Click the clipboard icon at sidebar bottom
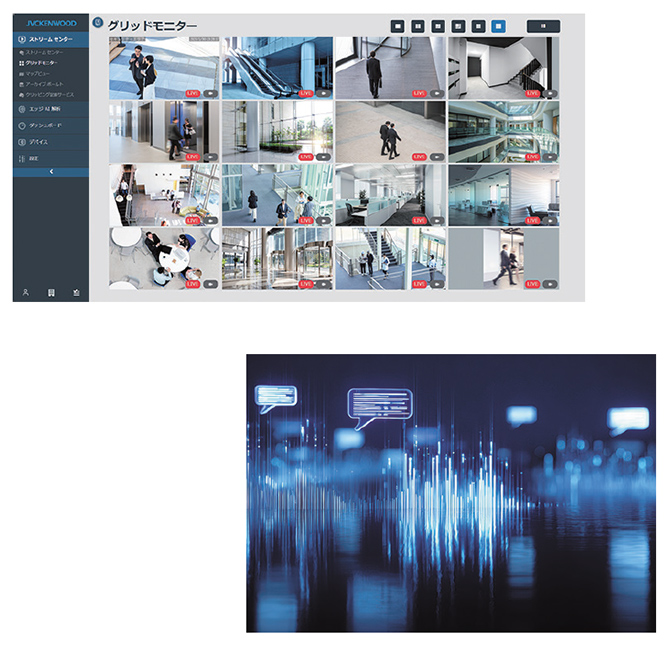 [x=76, y=292]
